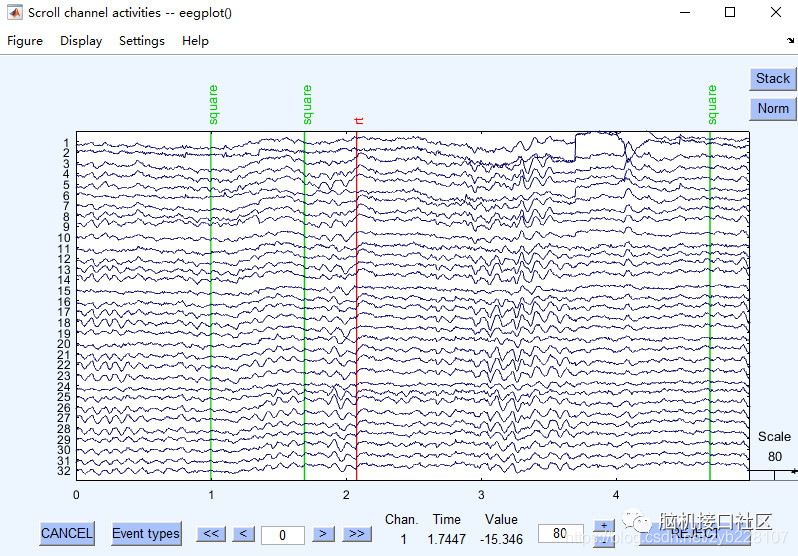Select the first green square event label

(x=213, y=105)
